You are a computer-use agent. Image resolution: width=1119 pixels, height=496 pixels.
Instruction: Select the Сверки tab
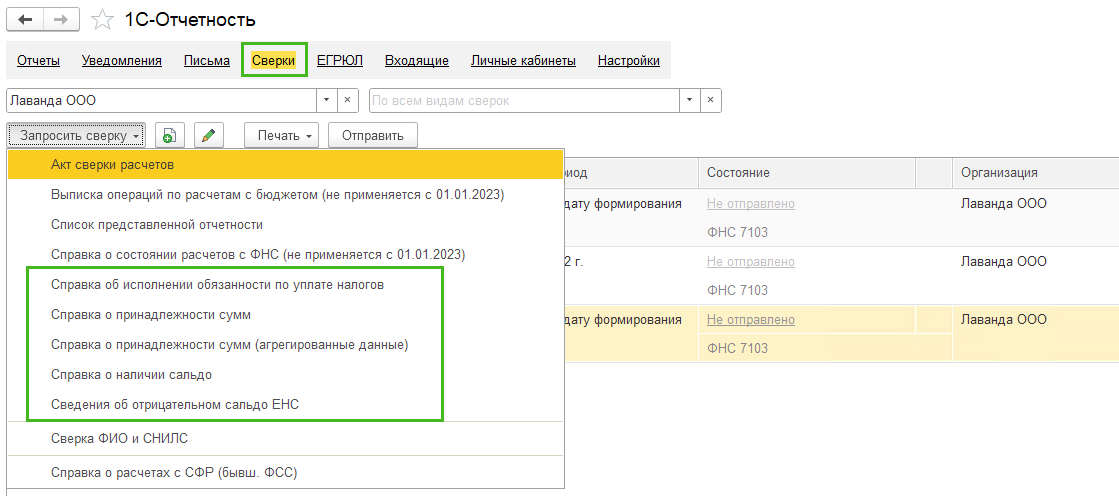(273, 61)
